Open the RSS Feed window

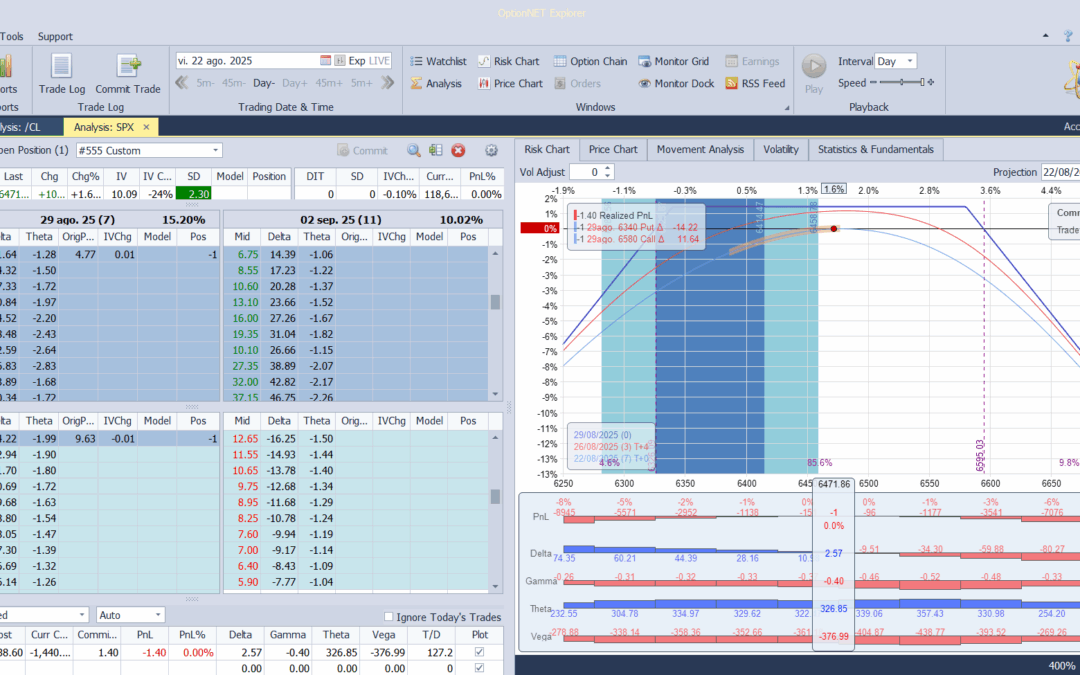tap(755, 83)
